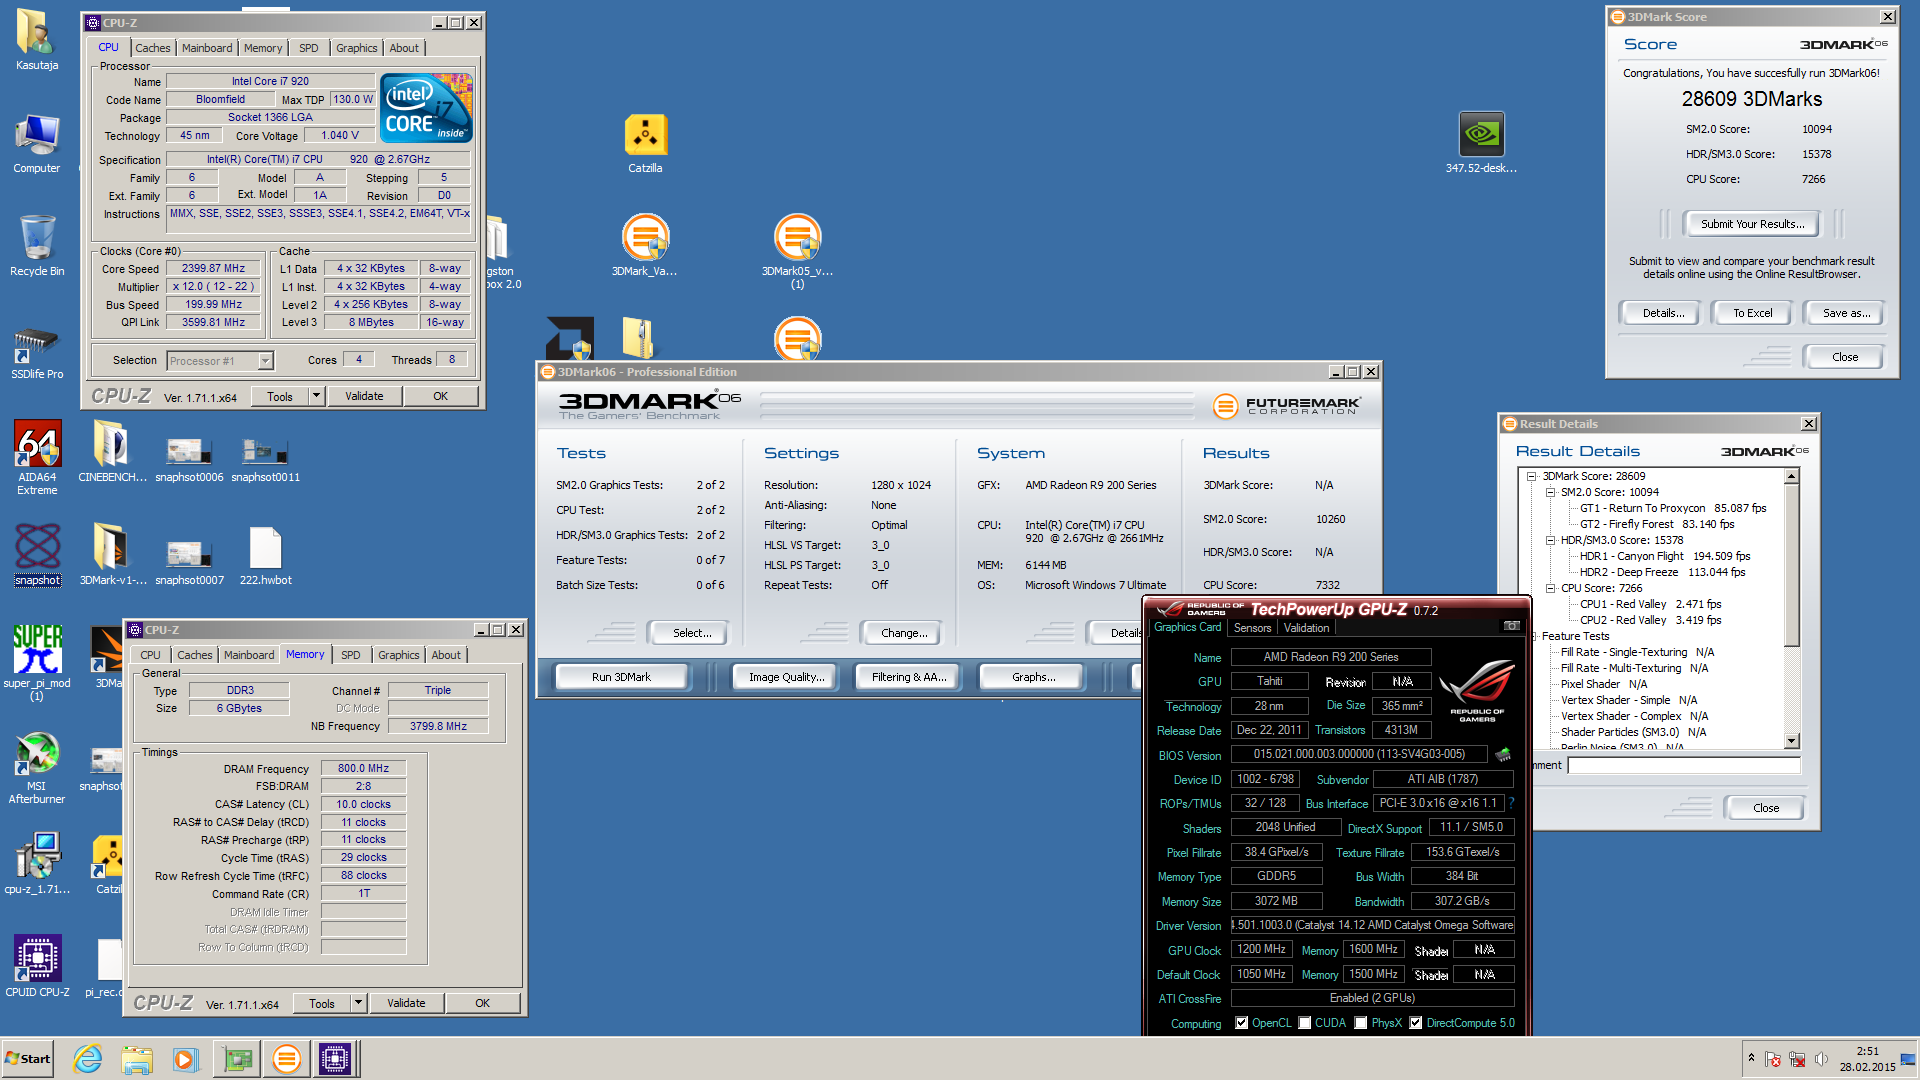Select the SSDlife Pro desktop icon
The height and width of the screenshot is (1080, 1920).
(37, 353)
